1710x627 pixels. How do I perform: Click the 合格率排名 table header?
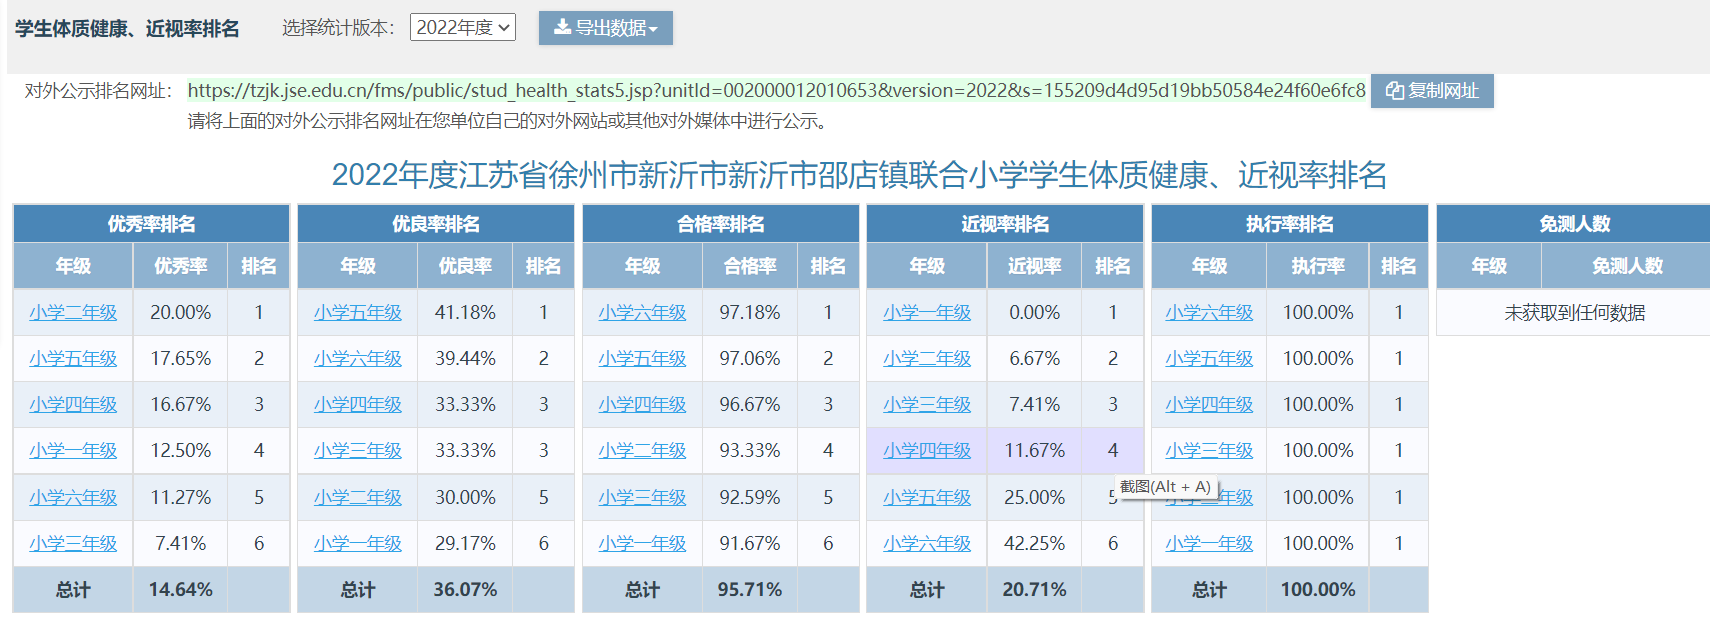(x=721, y=224)
